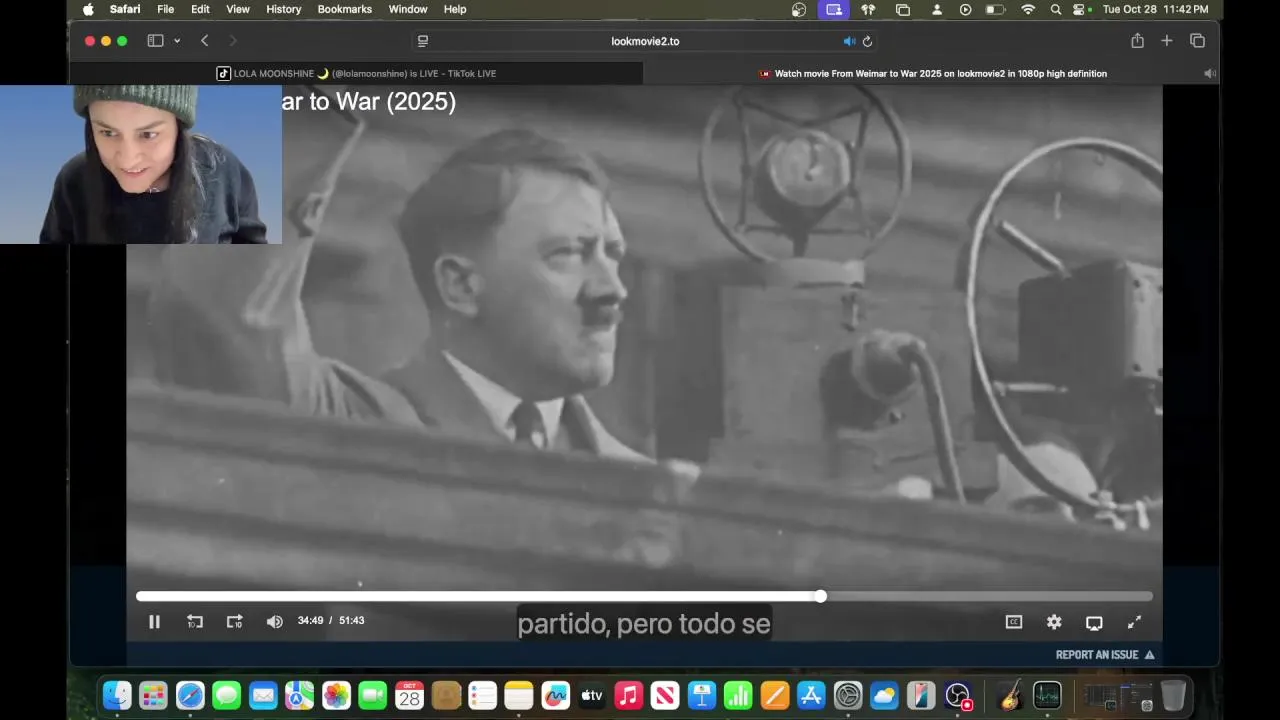Go forward to the next page
This screenshot has width=1280, height=720.
tap(233, 41)
